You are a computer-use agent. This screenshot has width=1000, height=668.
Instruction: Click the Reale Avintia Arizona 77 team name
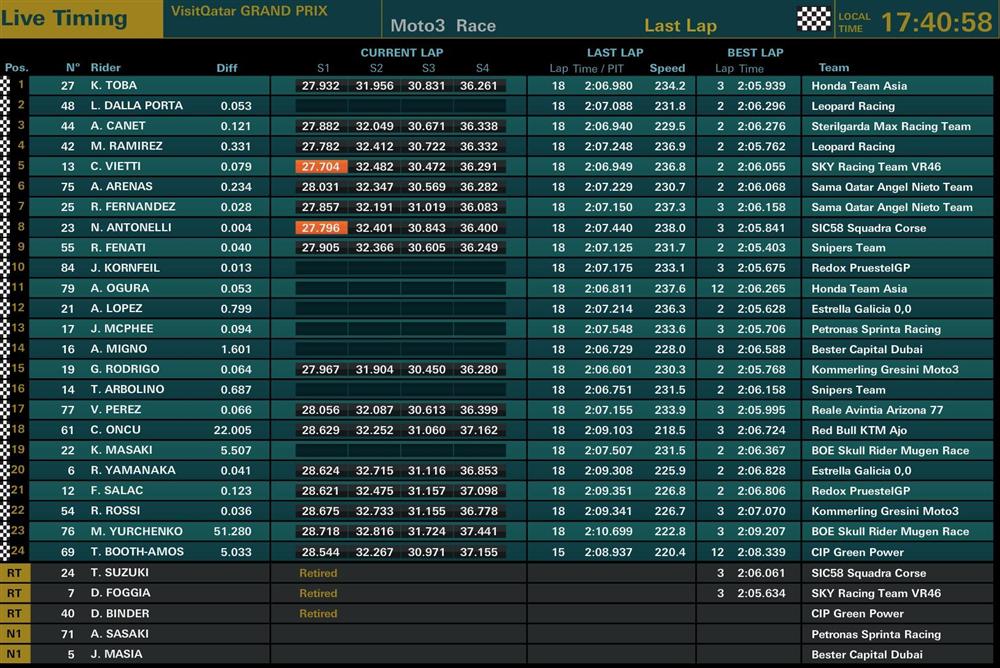click(877, 410)
